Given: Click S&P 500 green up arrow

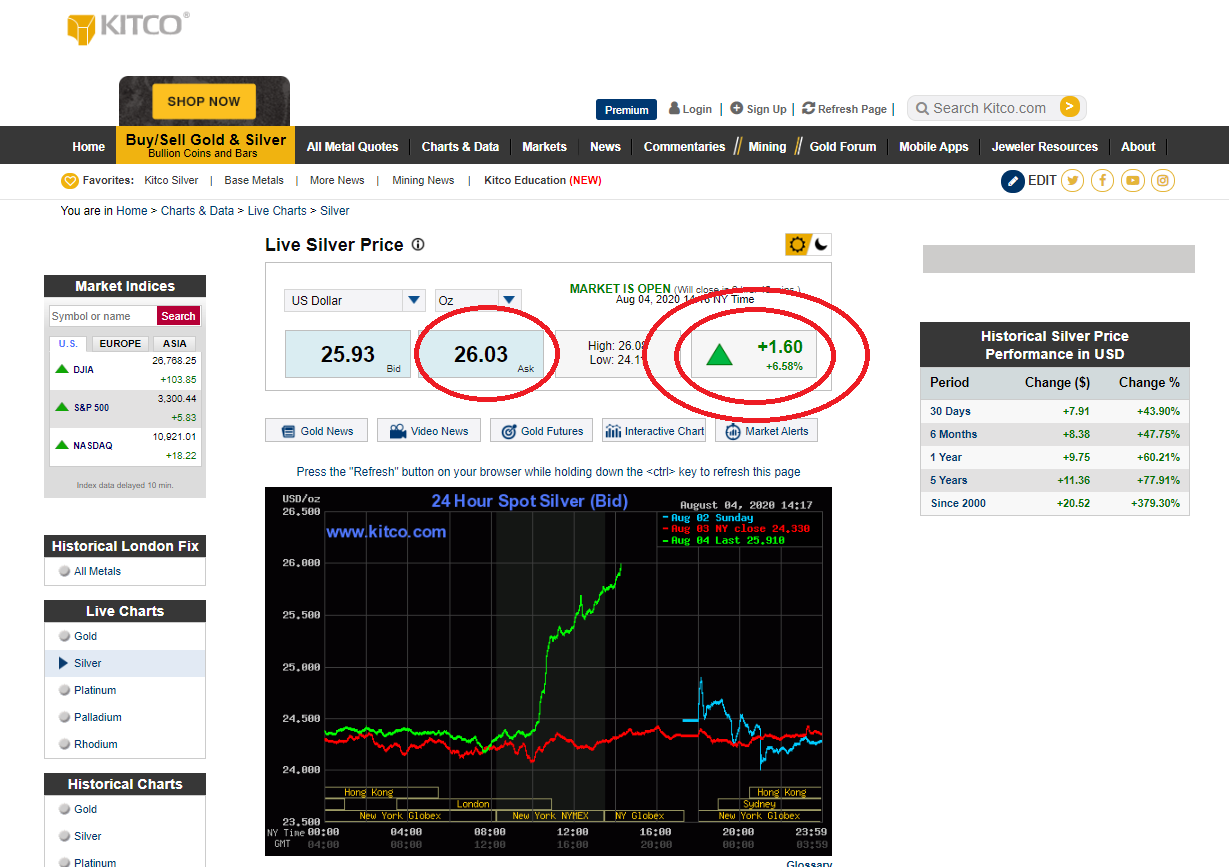Looking at the screenshot, I should click(62, 407).
